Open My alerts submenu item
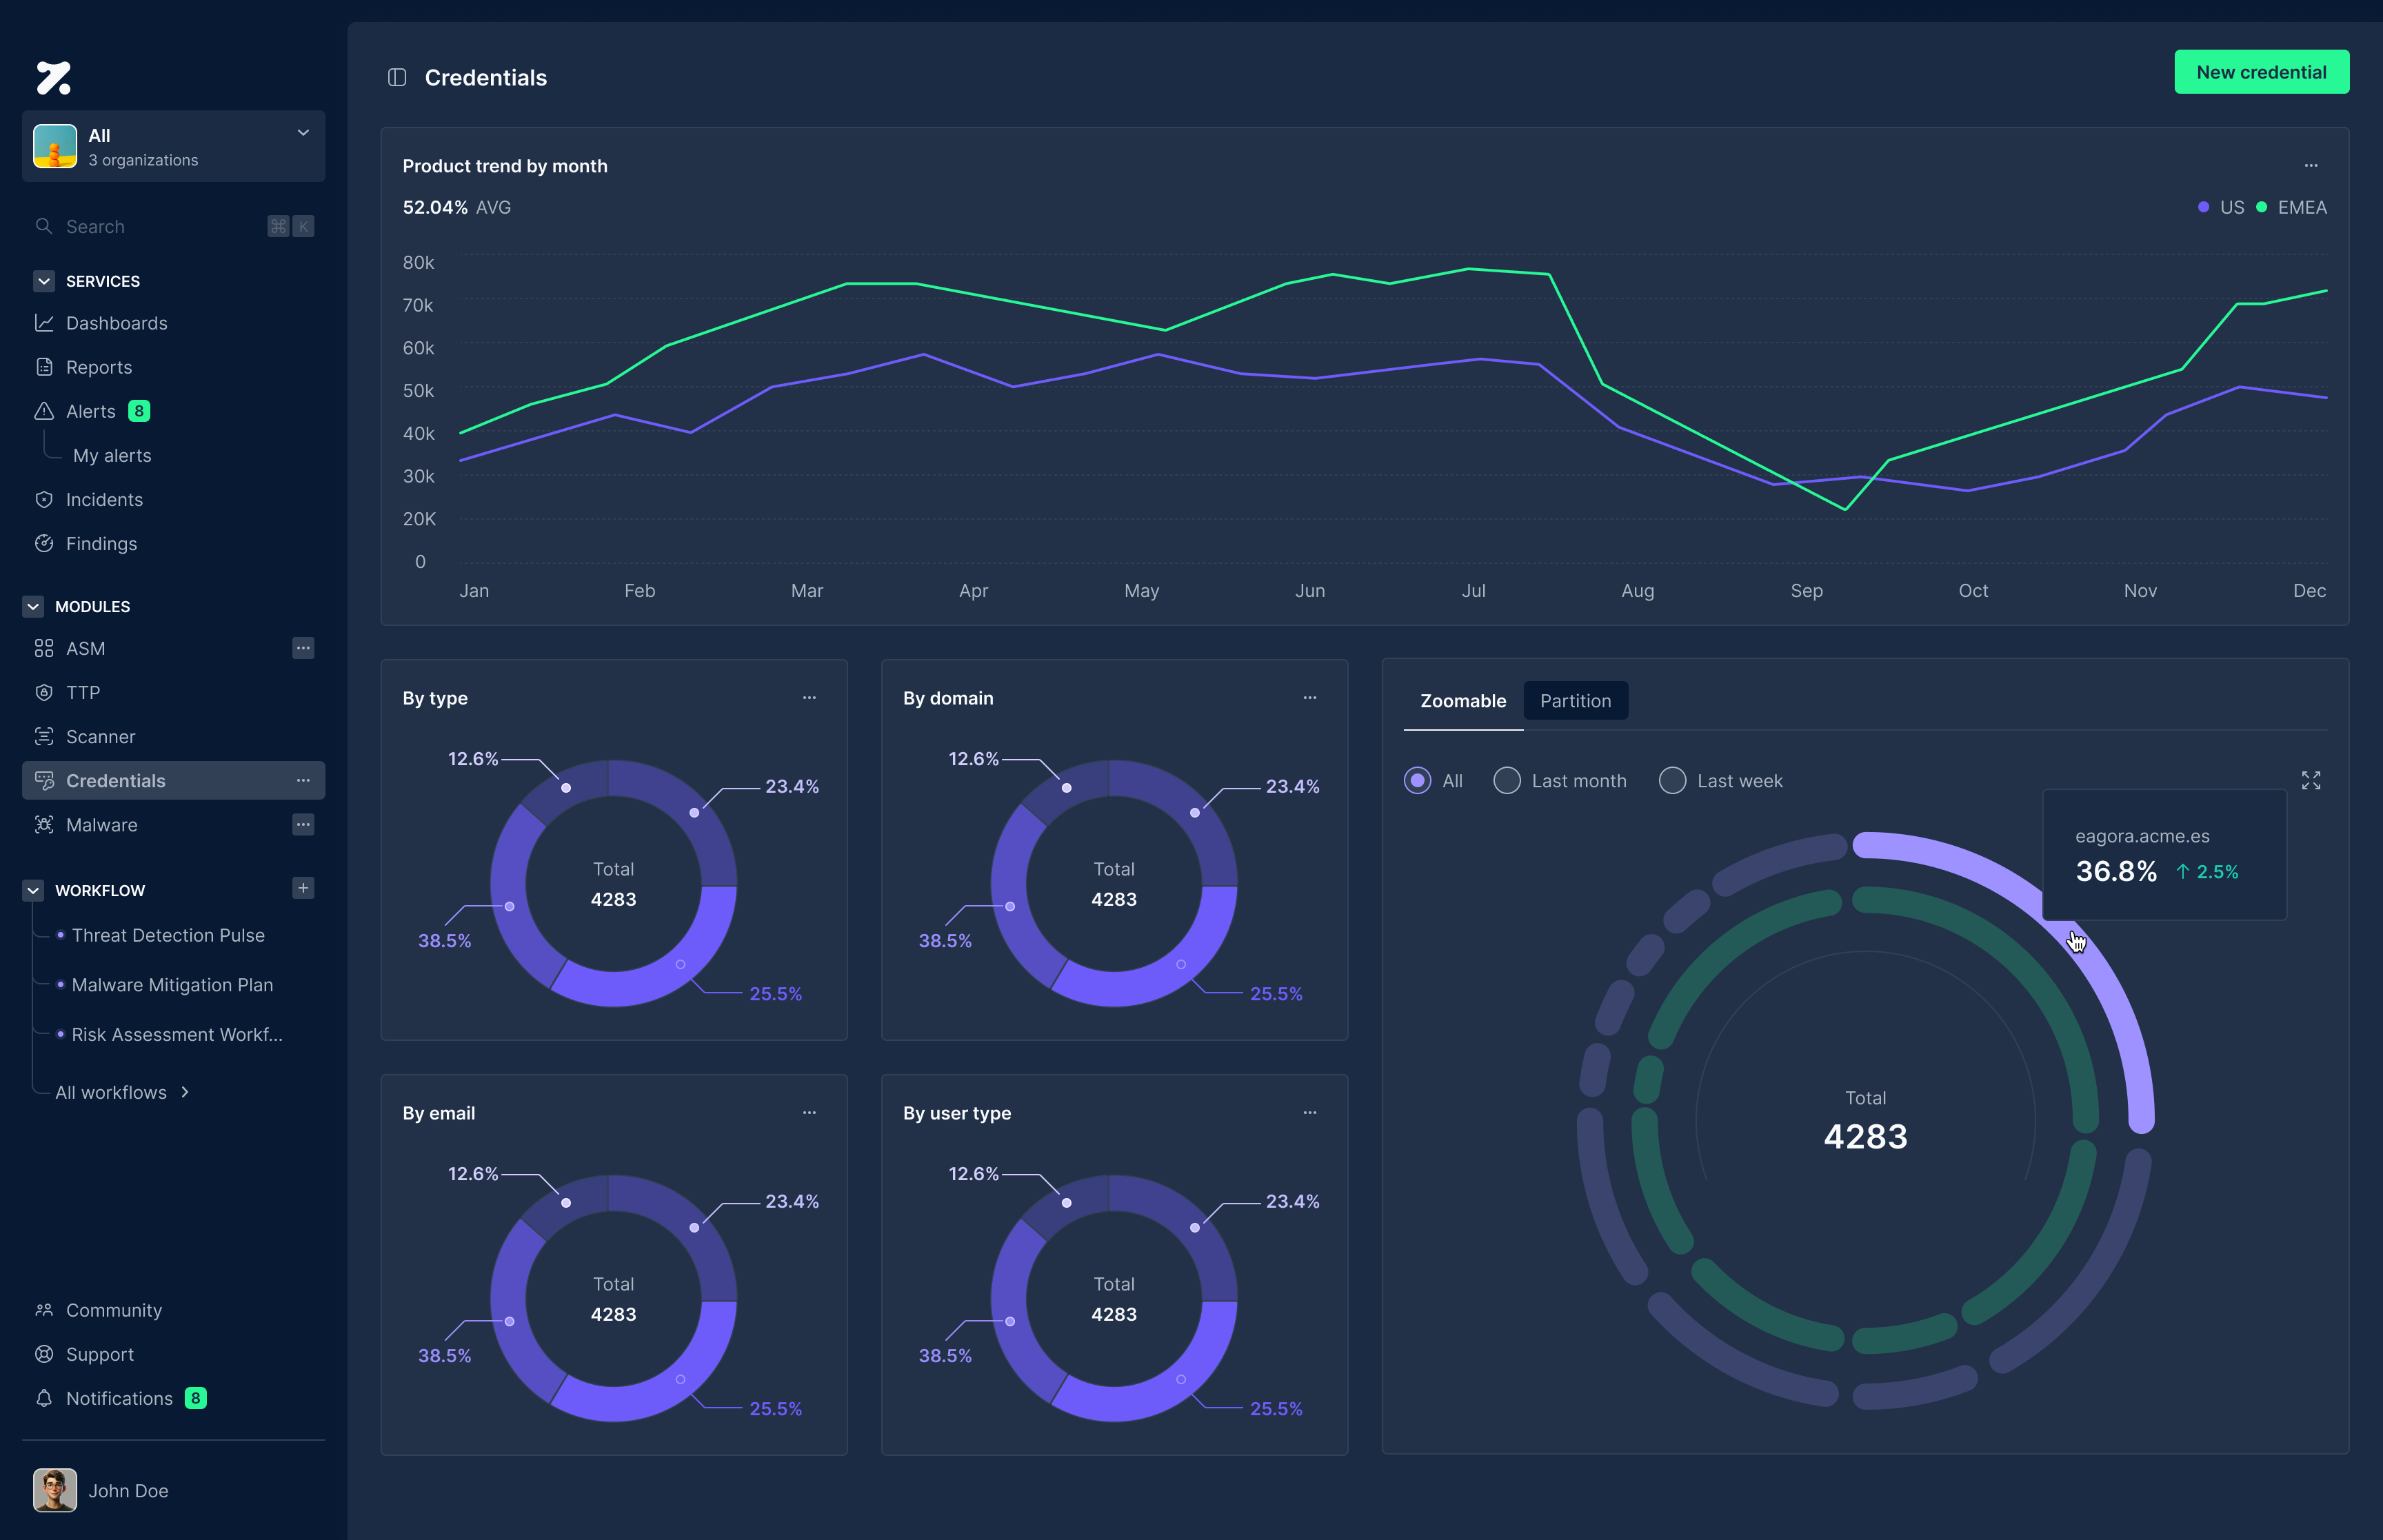Screen dimensions: 2383x1540 [x=112, y=455]
